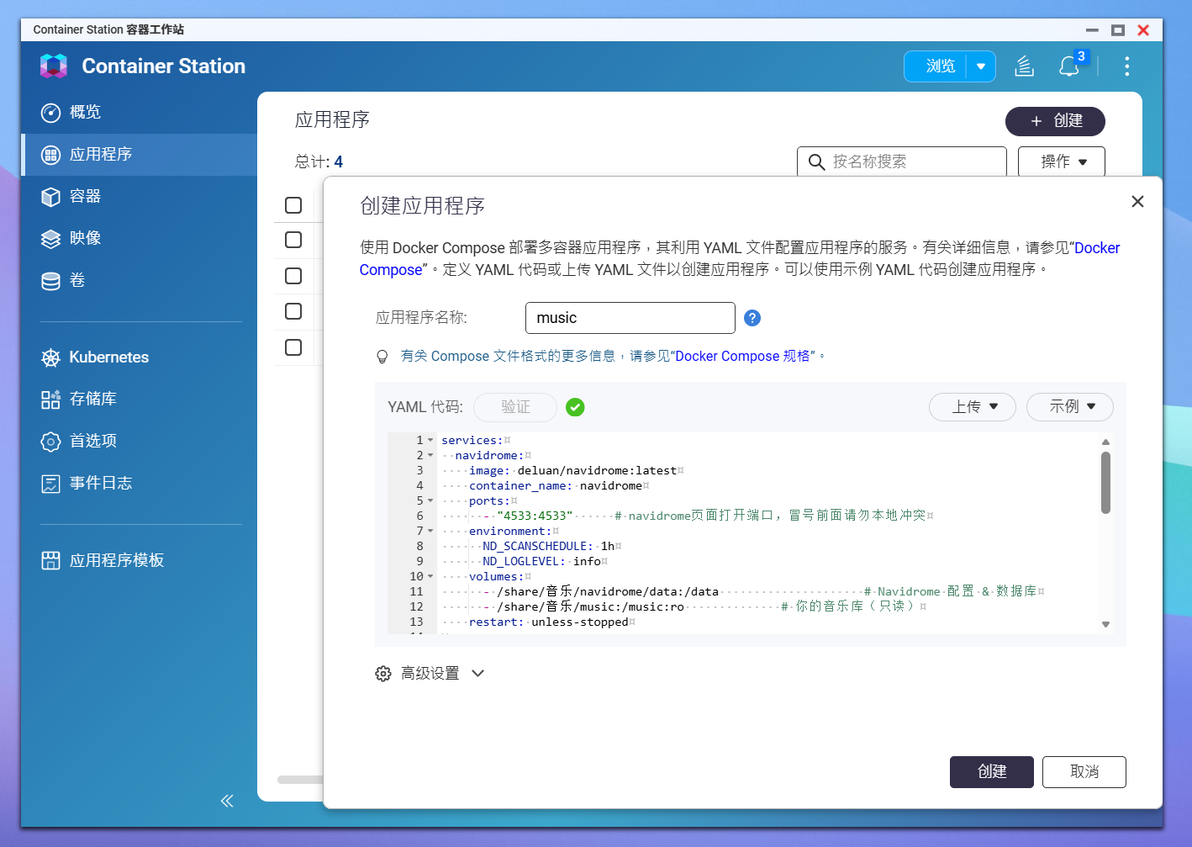Open the three-dot more options menu
The image size is (1192, 847).
pyautogui.click(x=1127, y=66)
